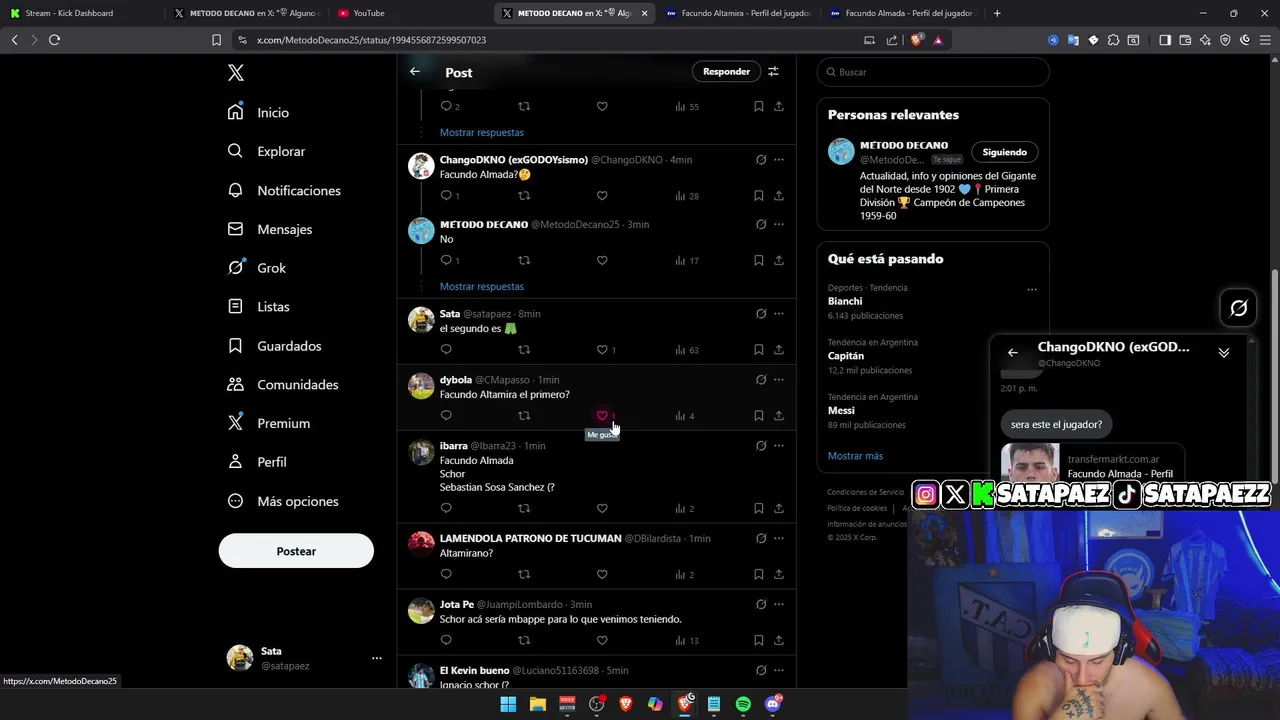Image resolution: width=1280 pixels, height=720 pixels.
Task: Open more options on ChangoDKNO's reply
Action: 779,160
